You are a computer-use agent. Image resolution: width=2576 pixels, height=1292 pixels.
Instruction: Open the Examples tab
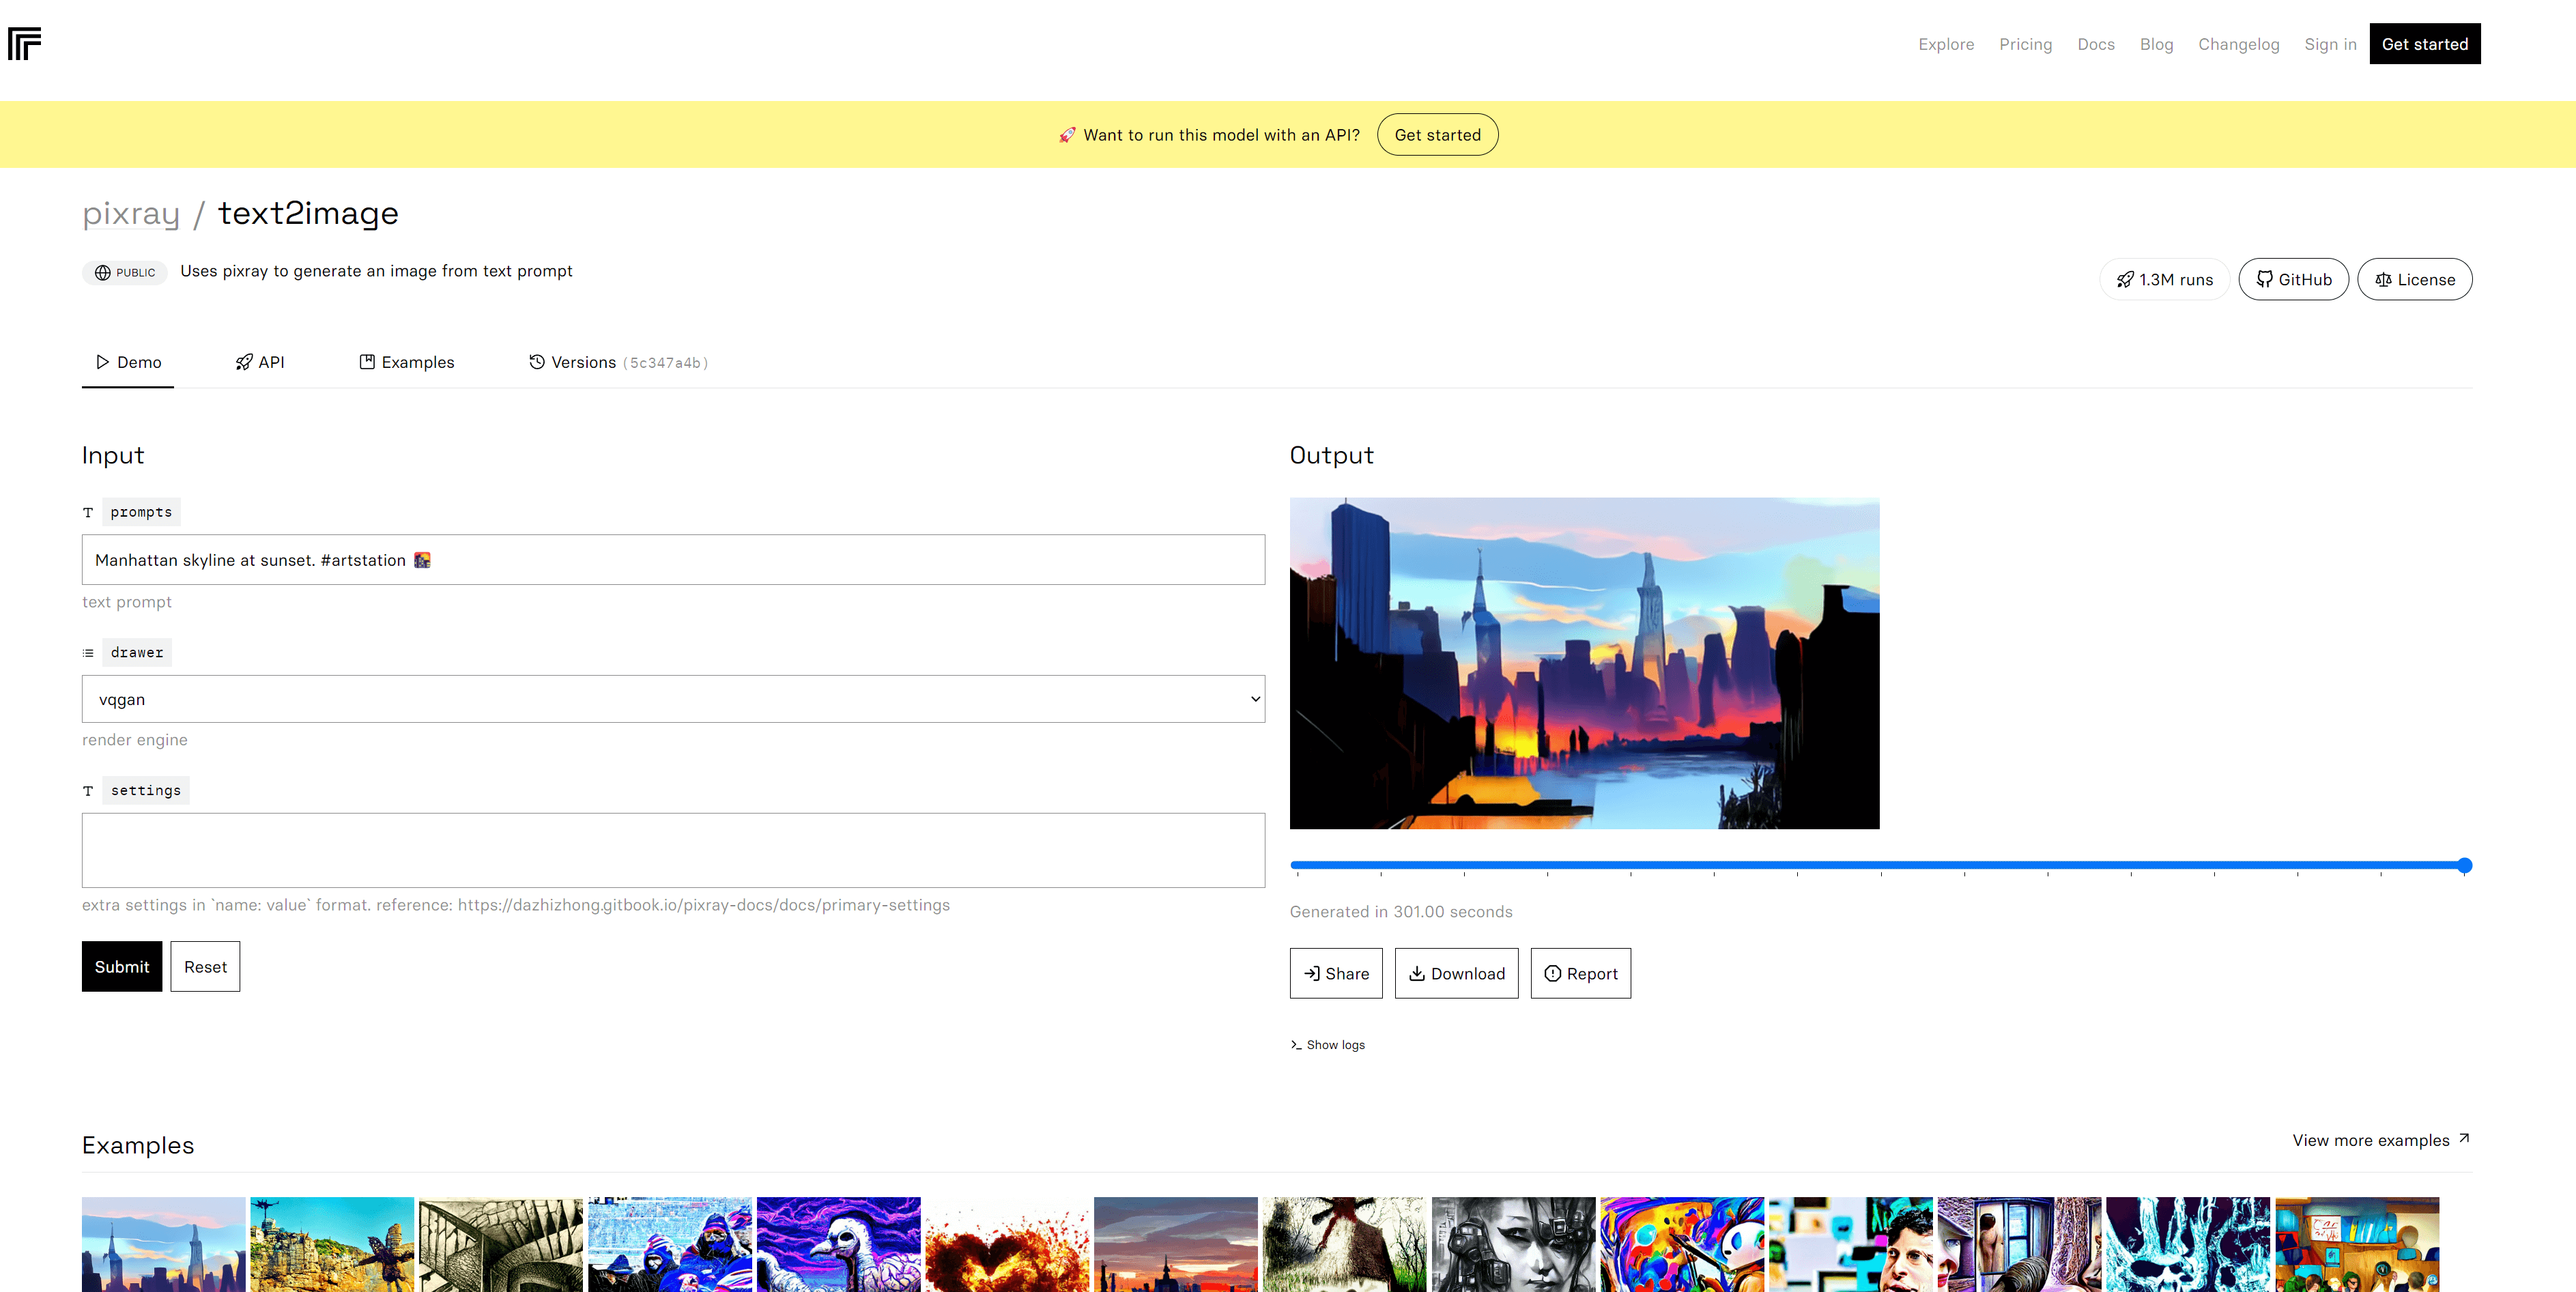(x=407, y=362)
